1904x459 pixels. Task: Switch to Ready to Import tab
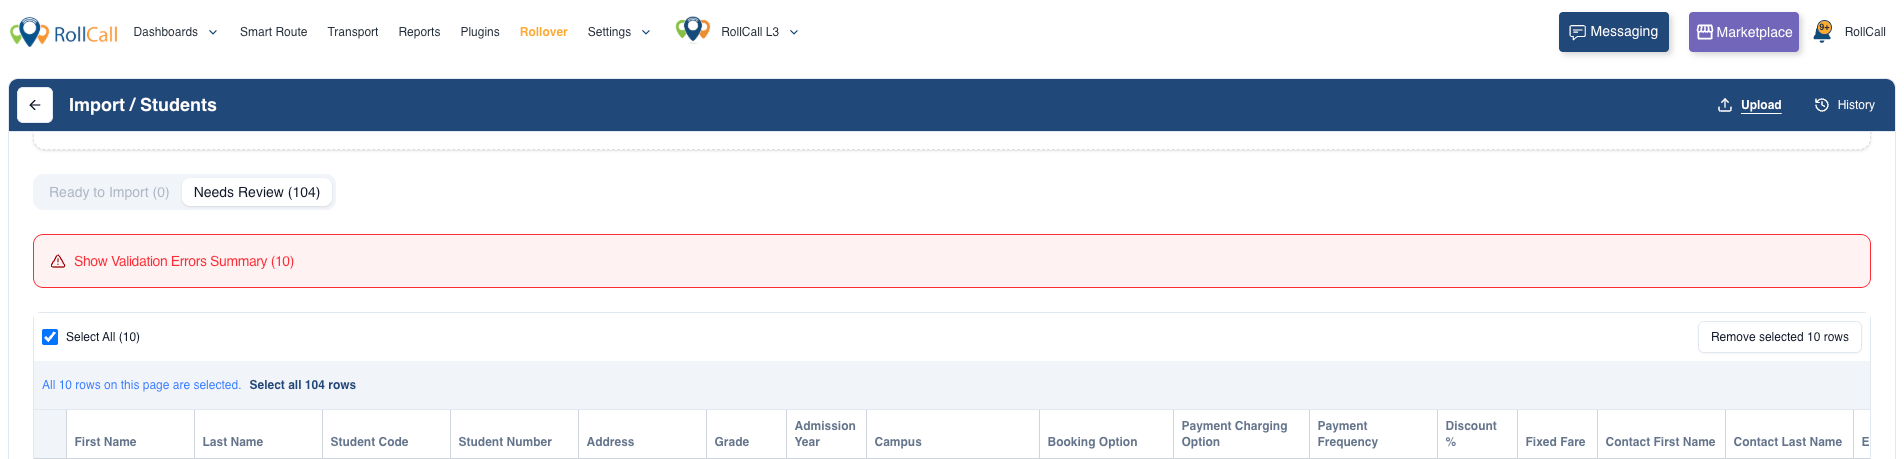[x=109, y=192]
